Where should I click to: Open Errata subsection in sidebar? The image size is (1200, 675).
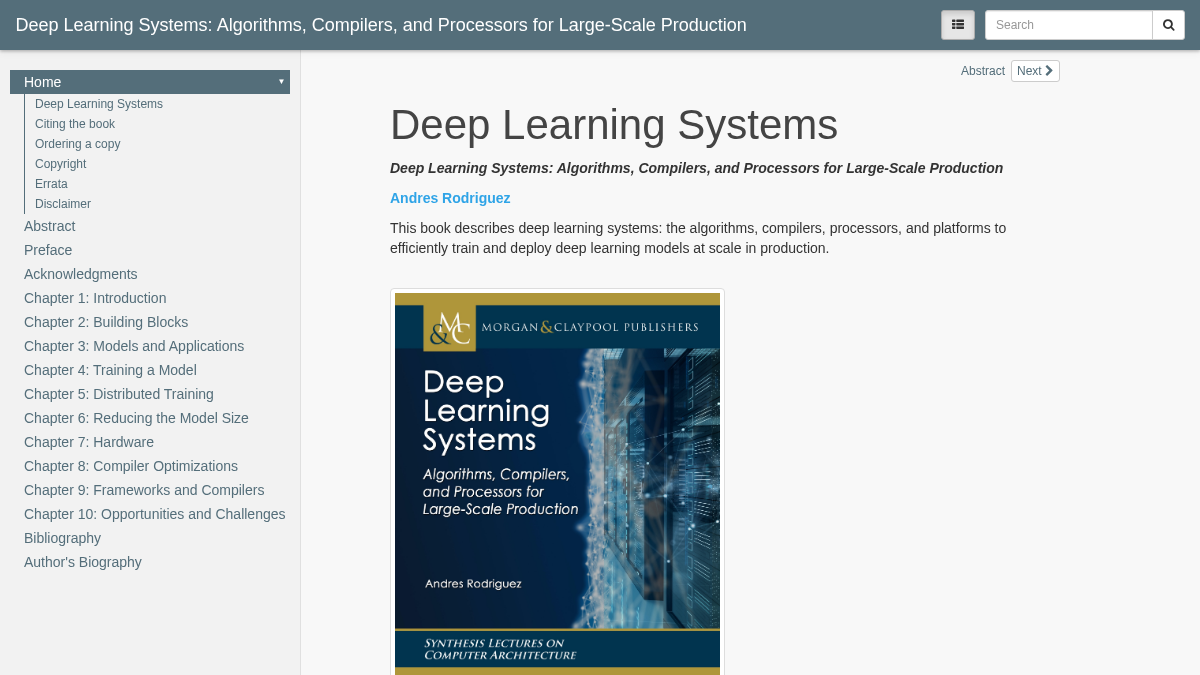(51, 184)
